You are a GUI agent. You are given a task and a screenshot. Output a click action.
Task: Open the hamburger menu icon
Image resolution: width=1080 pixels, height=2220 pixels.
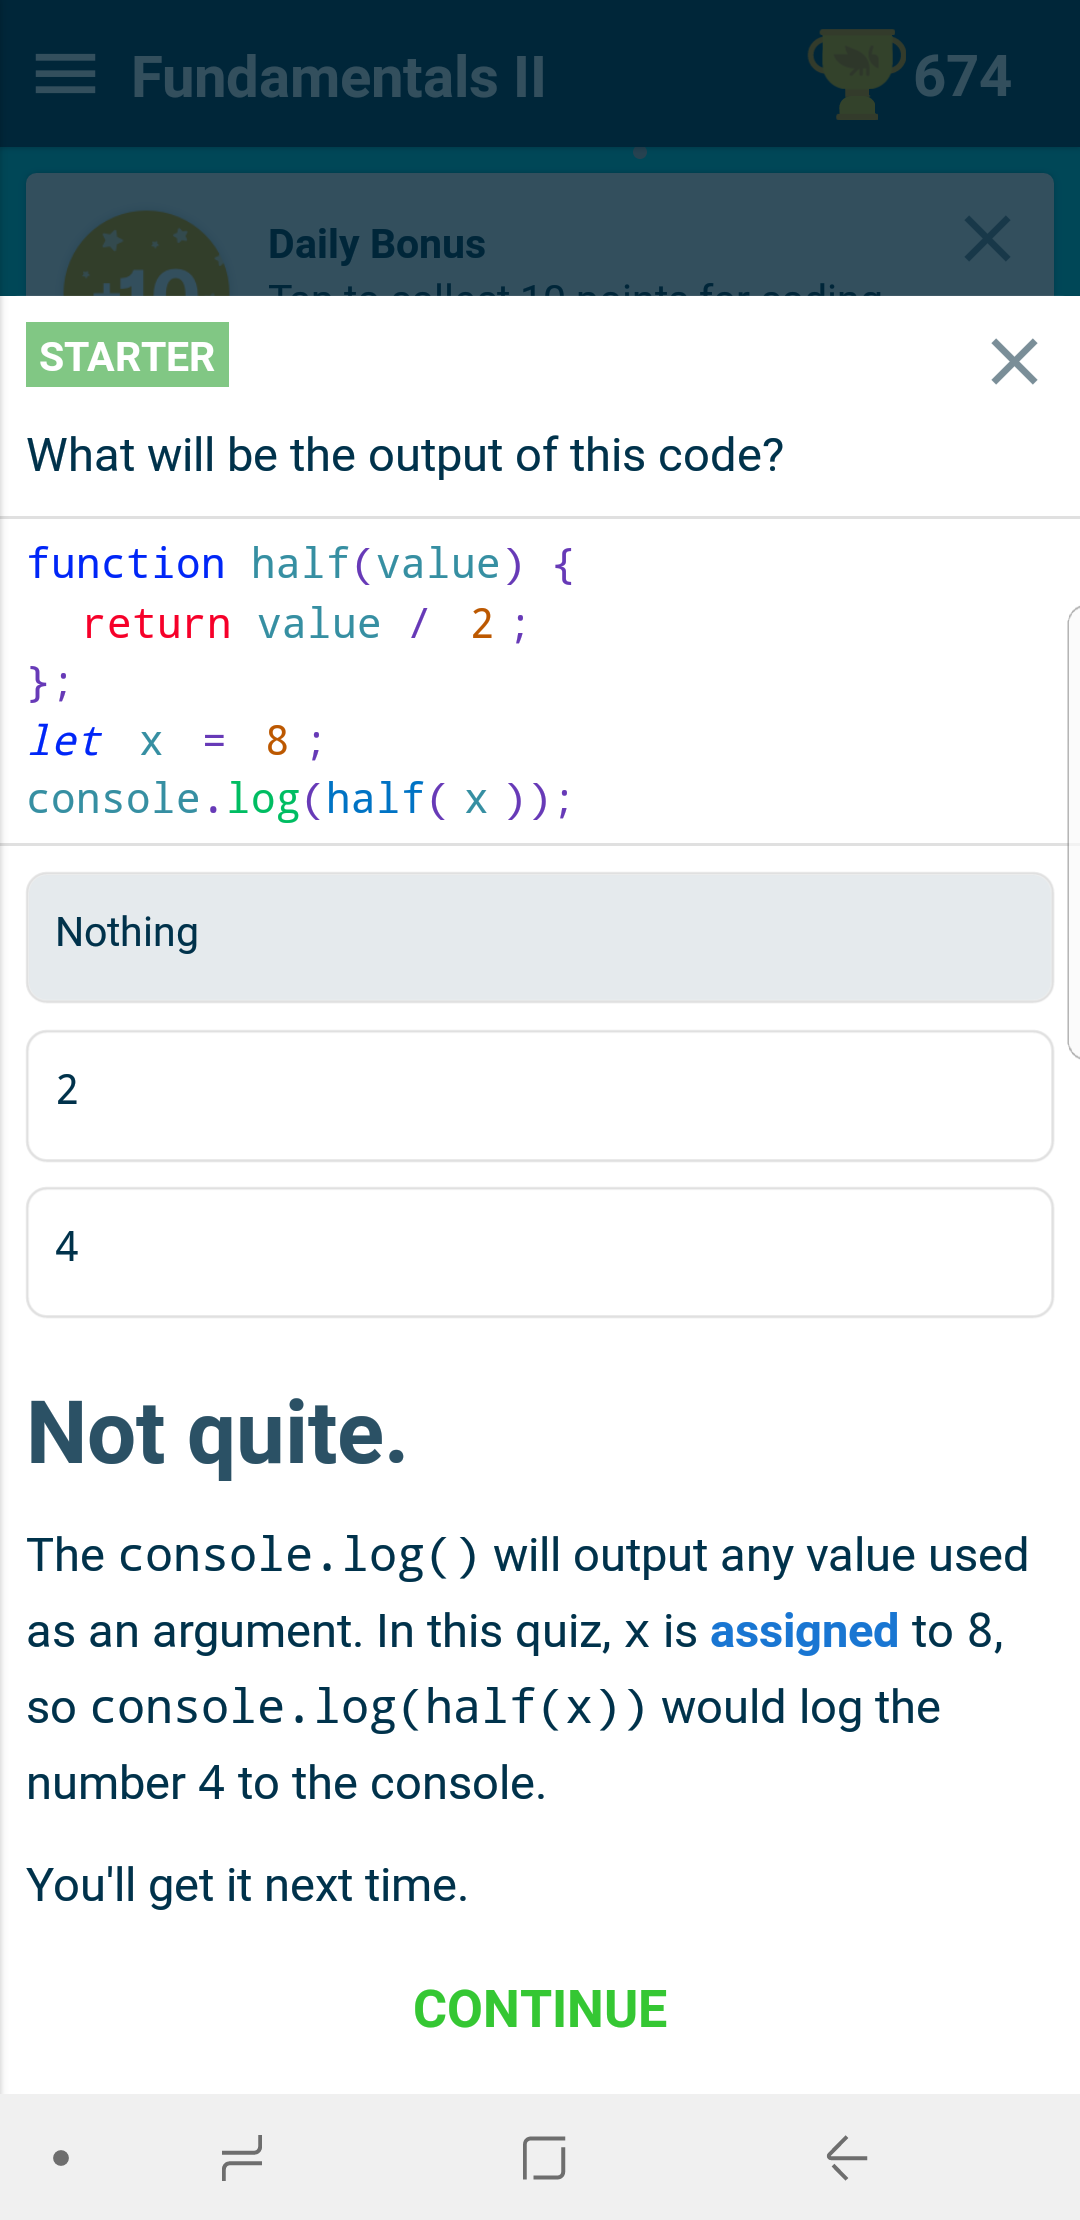click(x=65, y=76)
